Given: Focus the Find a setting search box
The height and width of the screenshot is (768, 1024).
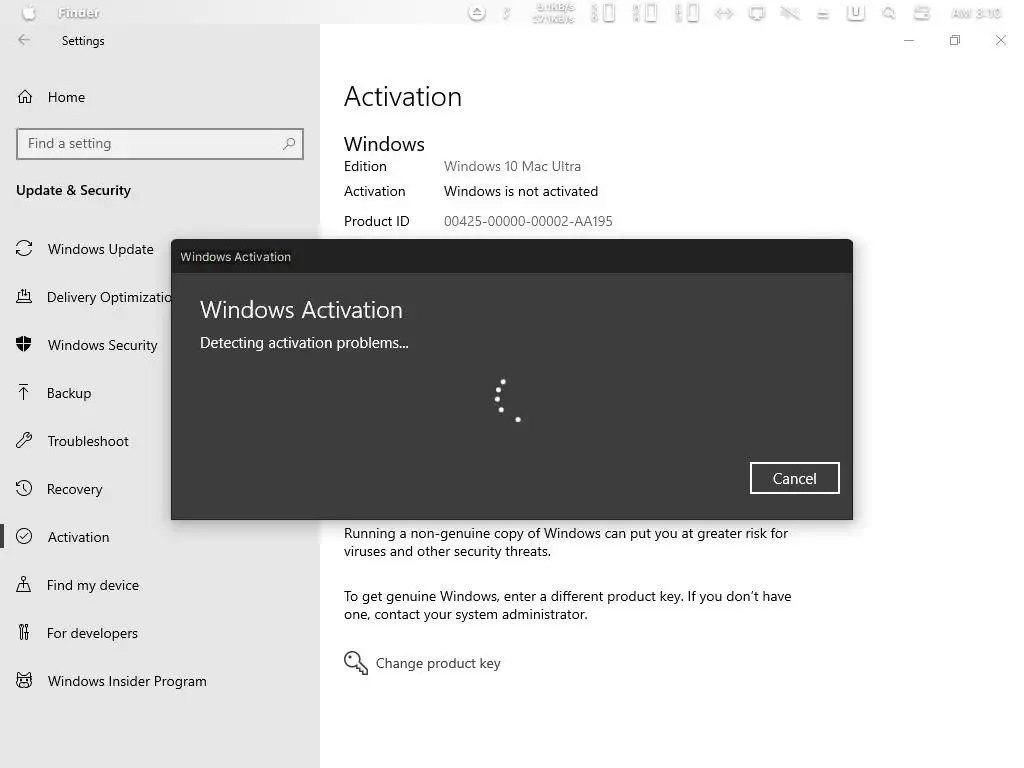Looking at the screenshot, I should click(x=160, y=144).
